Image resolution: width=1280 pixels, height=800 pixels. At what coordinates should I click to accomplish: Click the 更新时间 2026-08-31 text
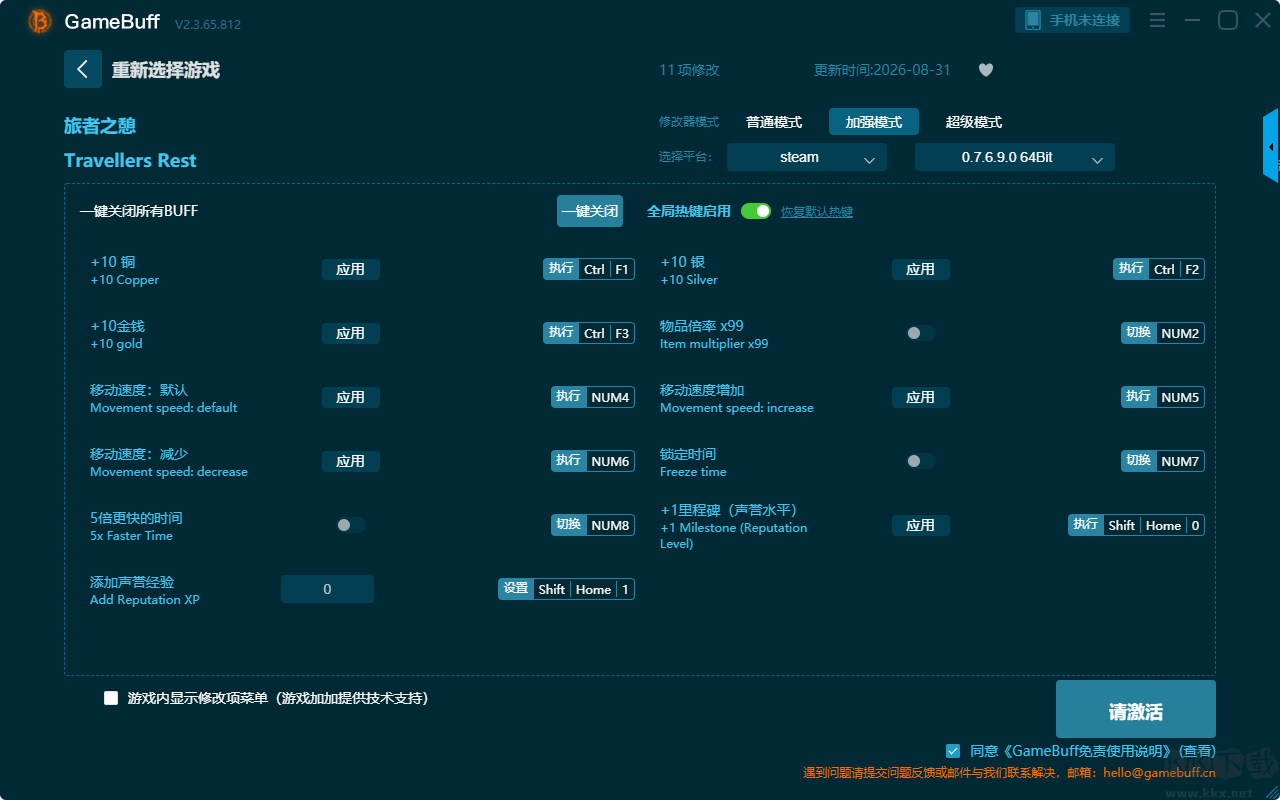tap(882, 70)
